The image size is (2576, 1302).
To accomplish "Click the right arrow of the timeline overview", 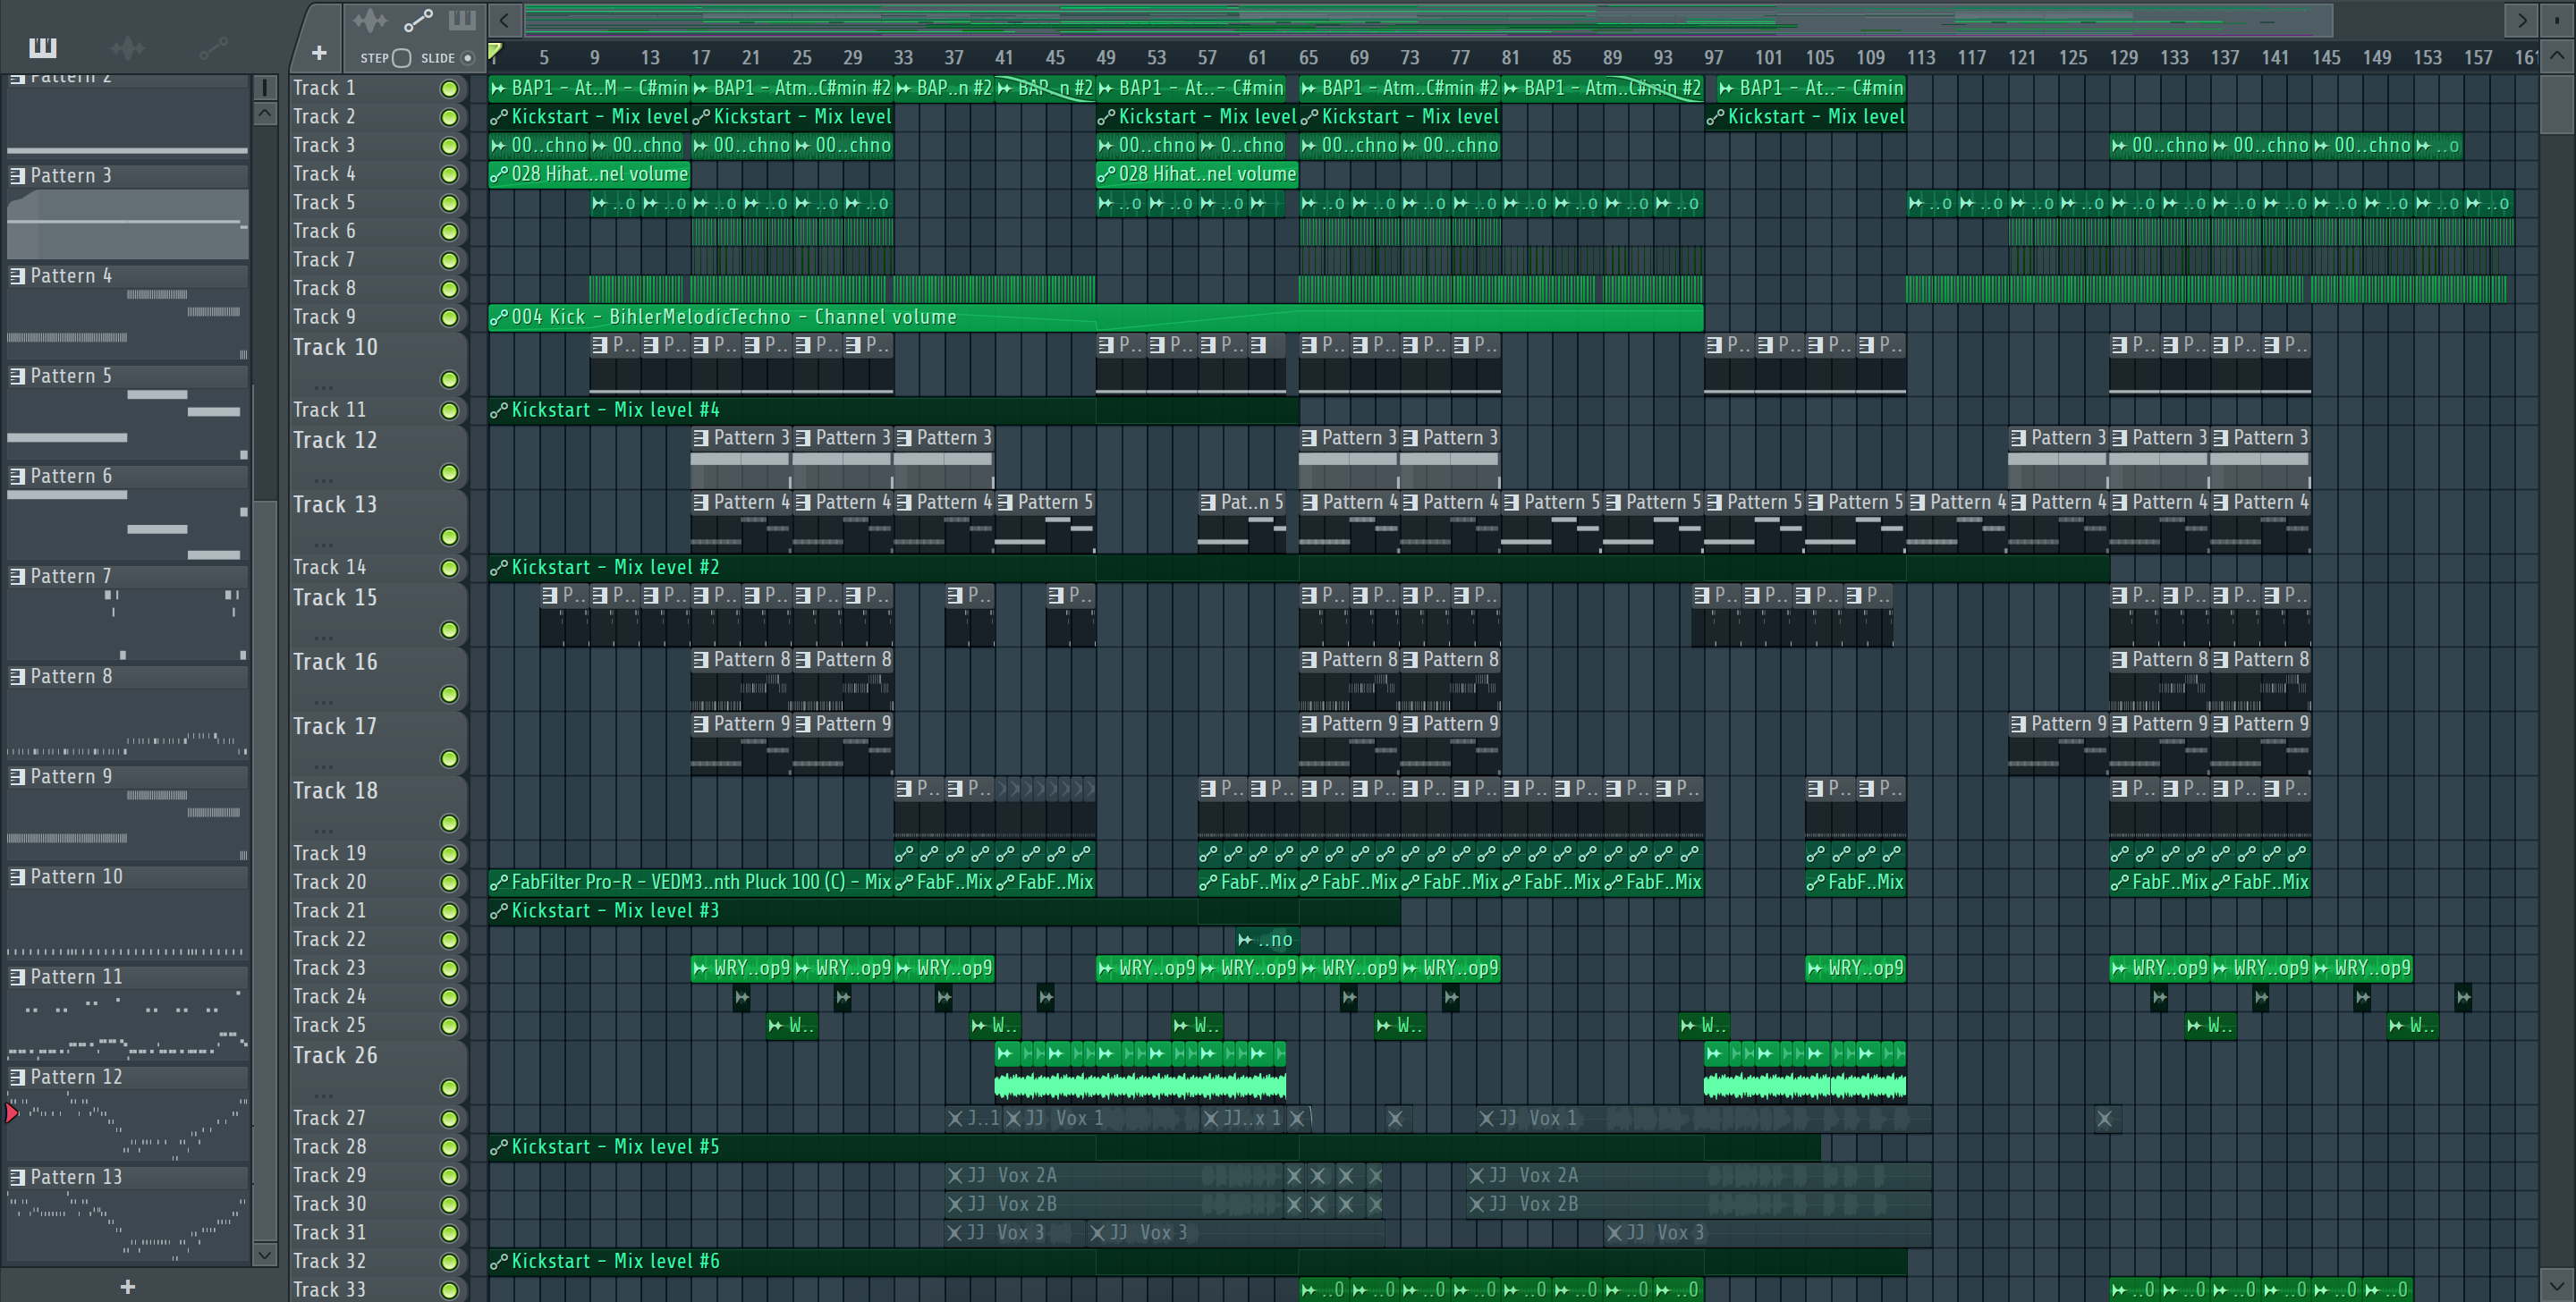I will pos(2521,20).
